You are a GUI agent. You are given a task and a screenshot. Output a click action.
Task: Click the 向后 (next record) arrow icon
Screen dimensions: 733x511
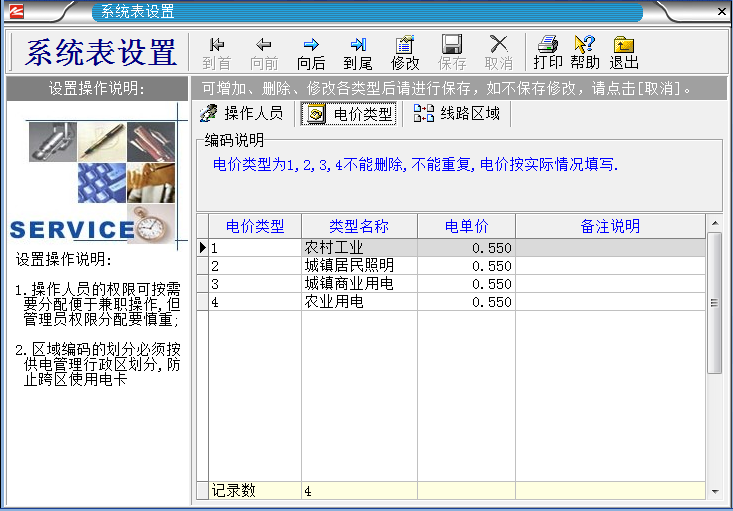tap(311, 52)
